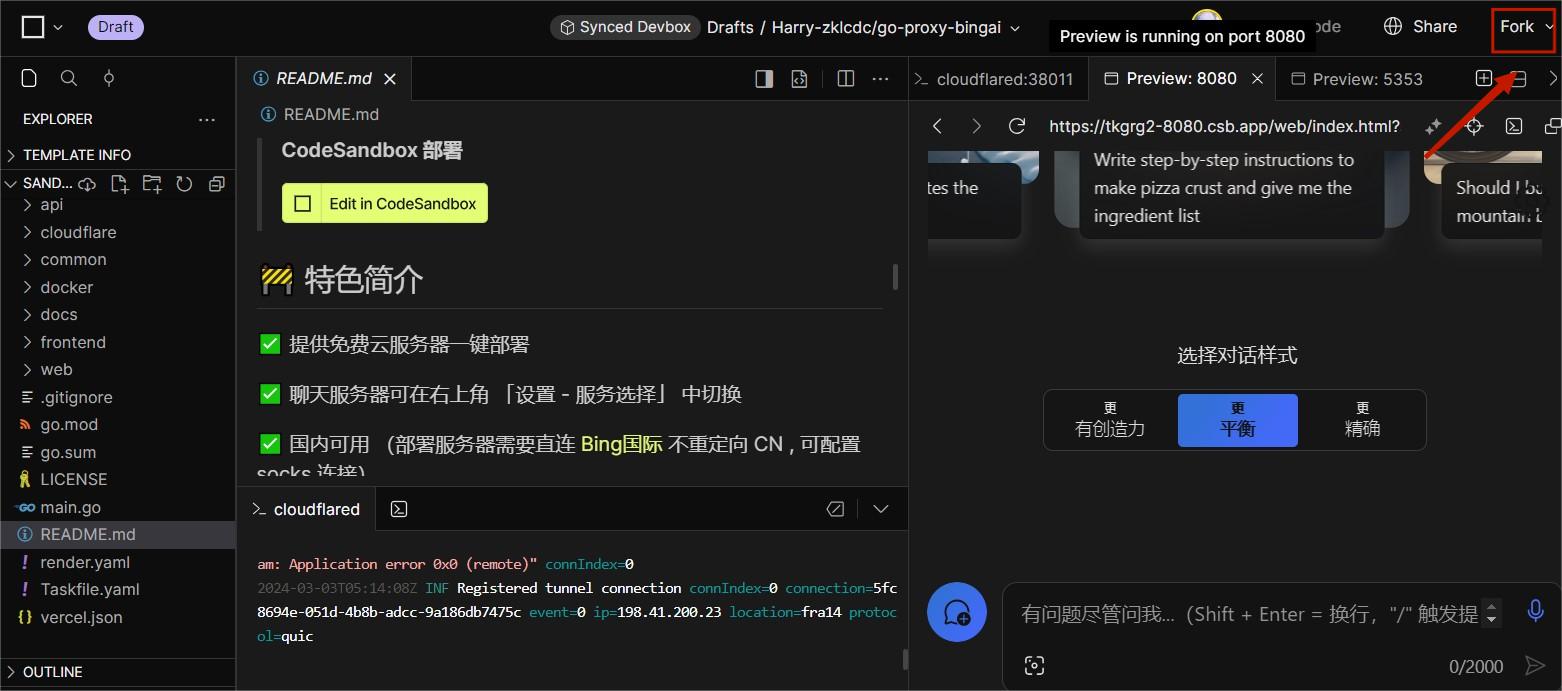Image resolution: width=1562 pixels, height=691 pixels.
Task: Expand the frontend folder
Action: coord(118,342)
